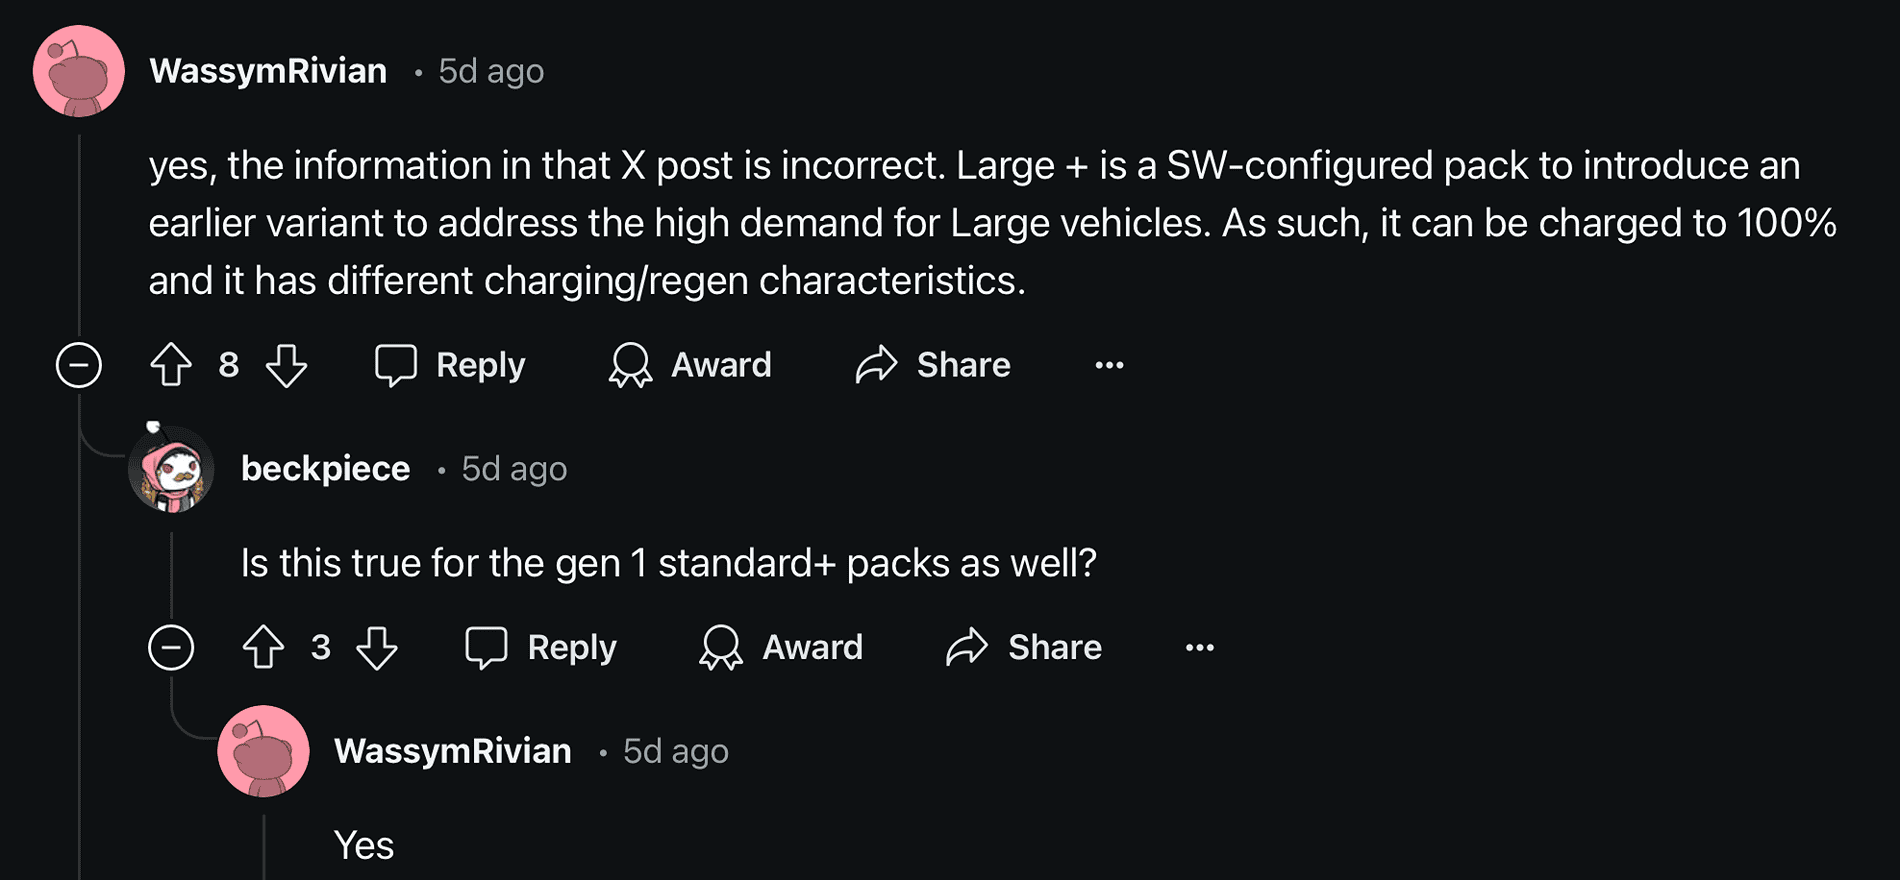
Task: Open WassymRivian's profile from top username
Action: point(268,71)
